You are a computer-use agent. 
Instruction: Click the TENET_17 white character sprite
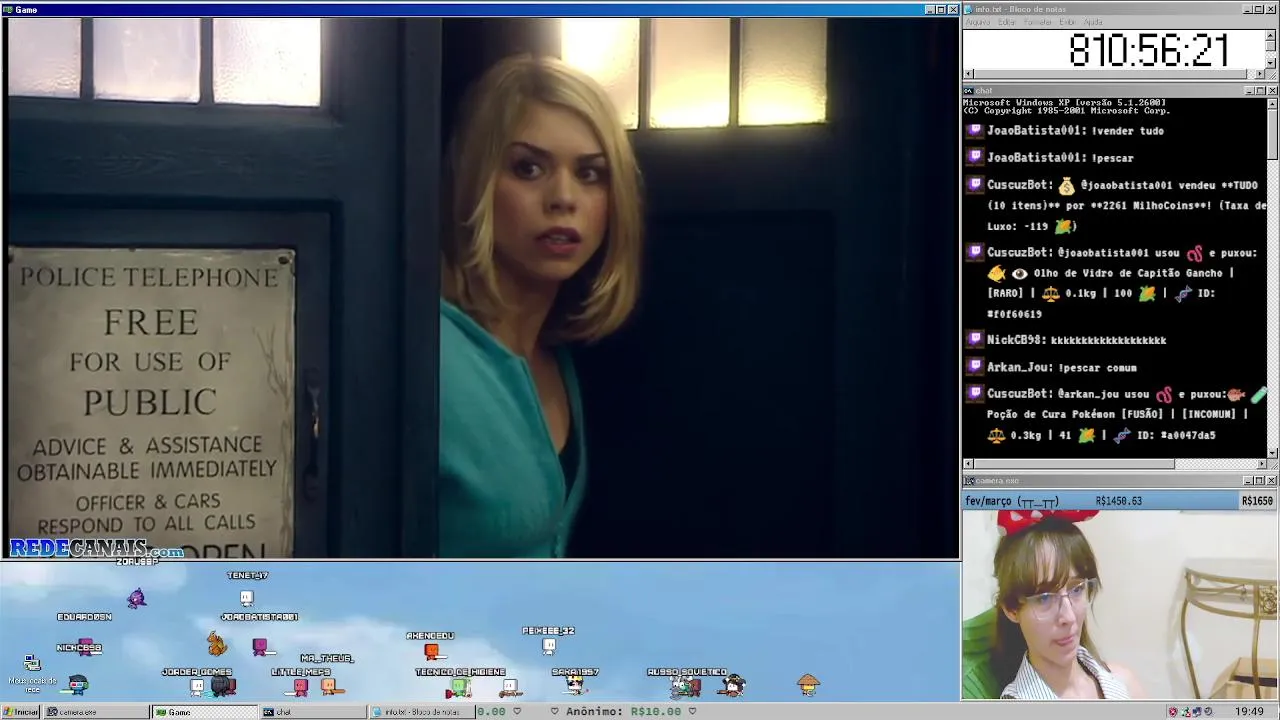[246, 597]
